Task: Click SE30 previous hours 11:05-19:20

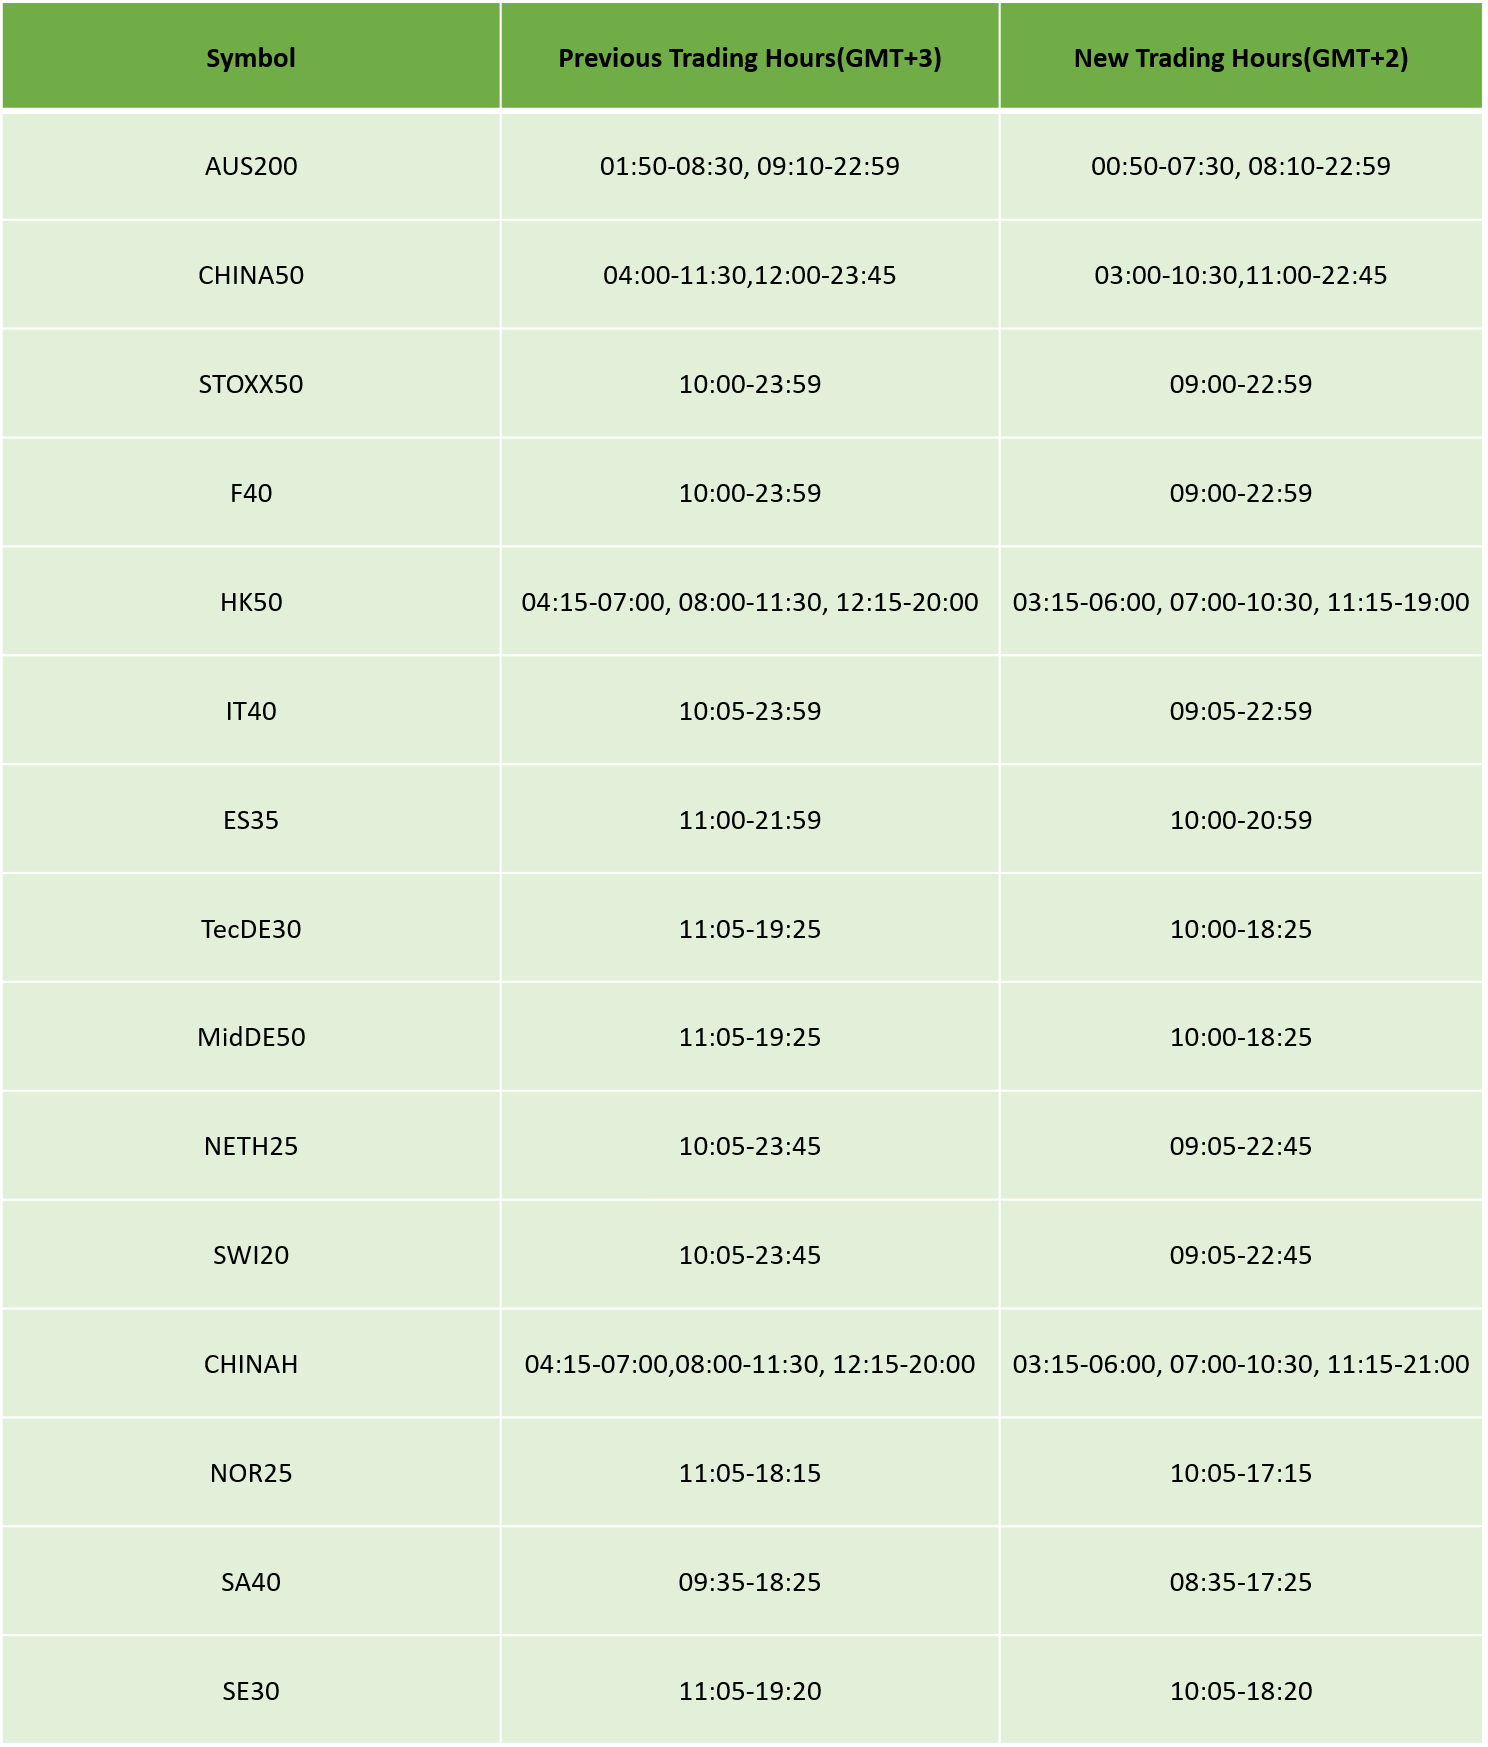Action: (750, 1691)
